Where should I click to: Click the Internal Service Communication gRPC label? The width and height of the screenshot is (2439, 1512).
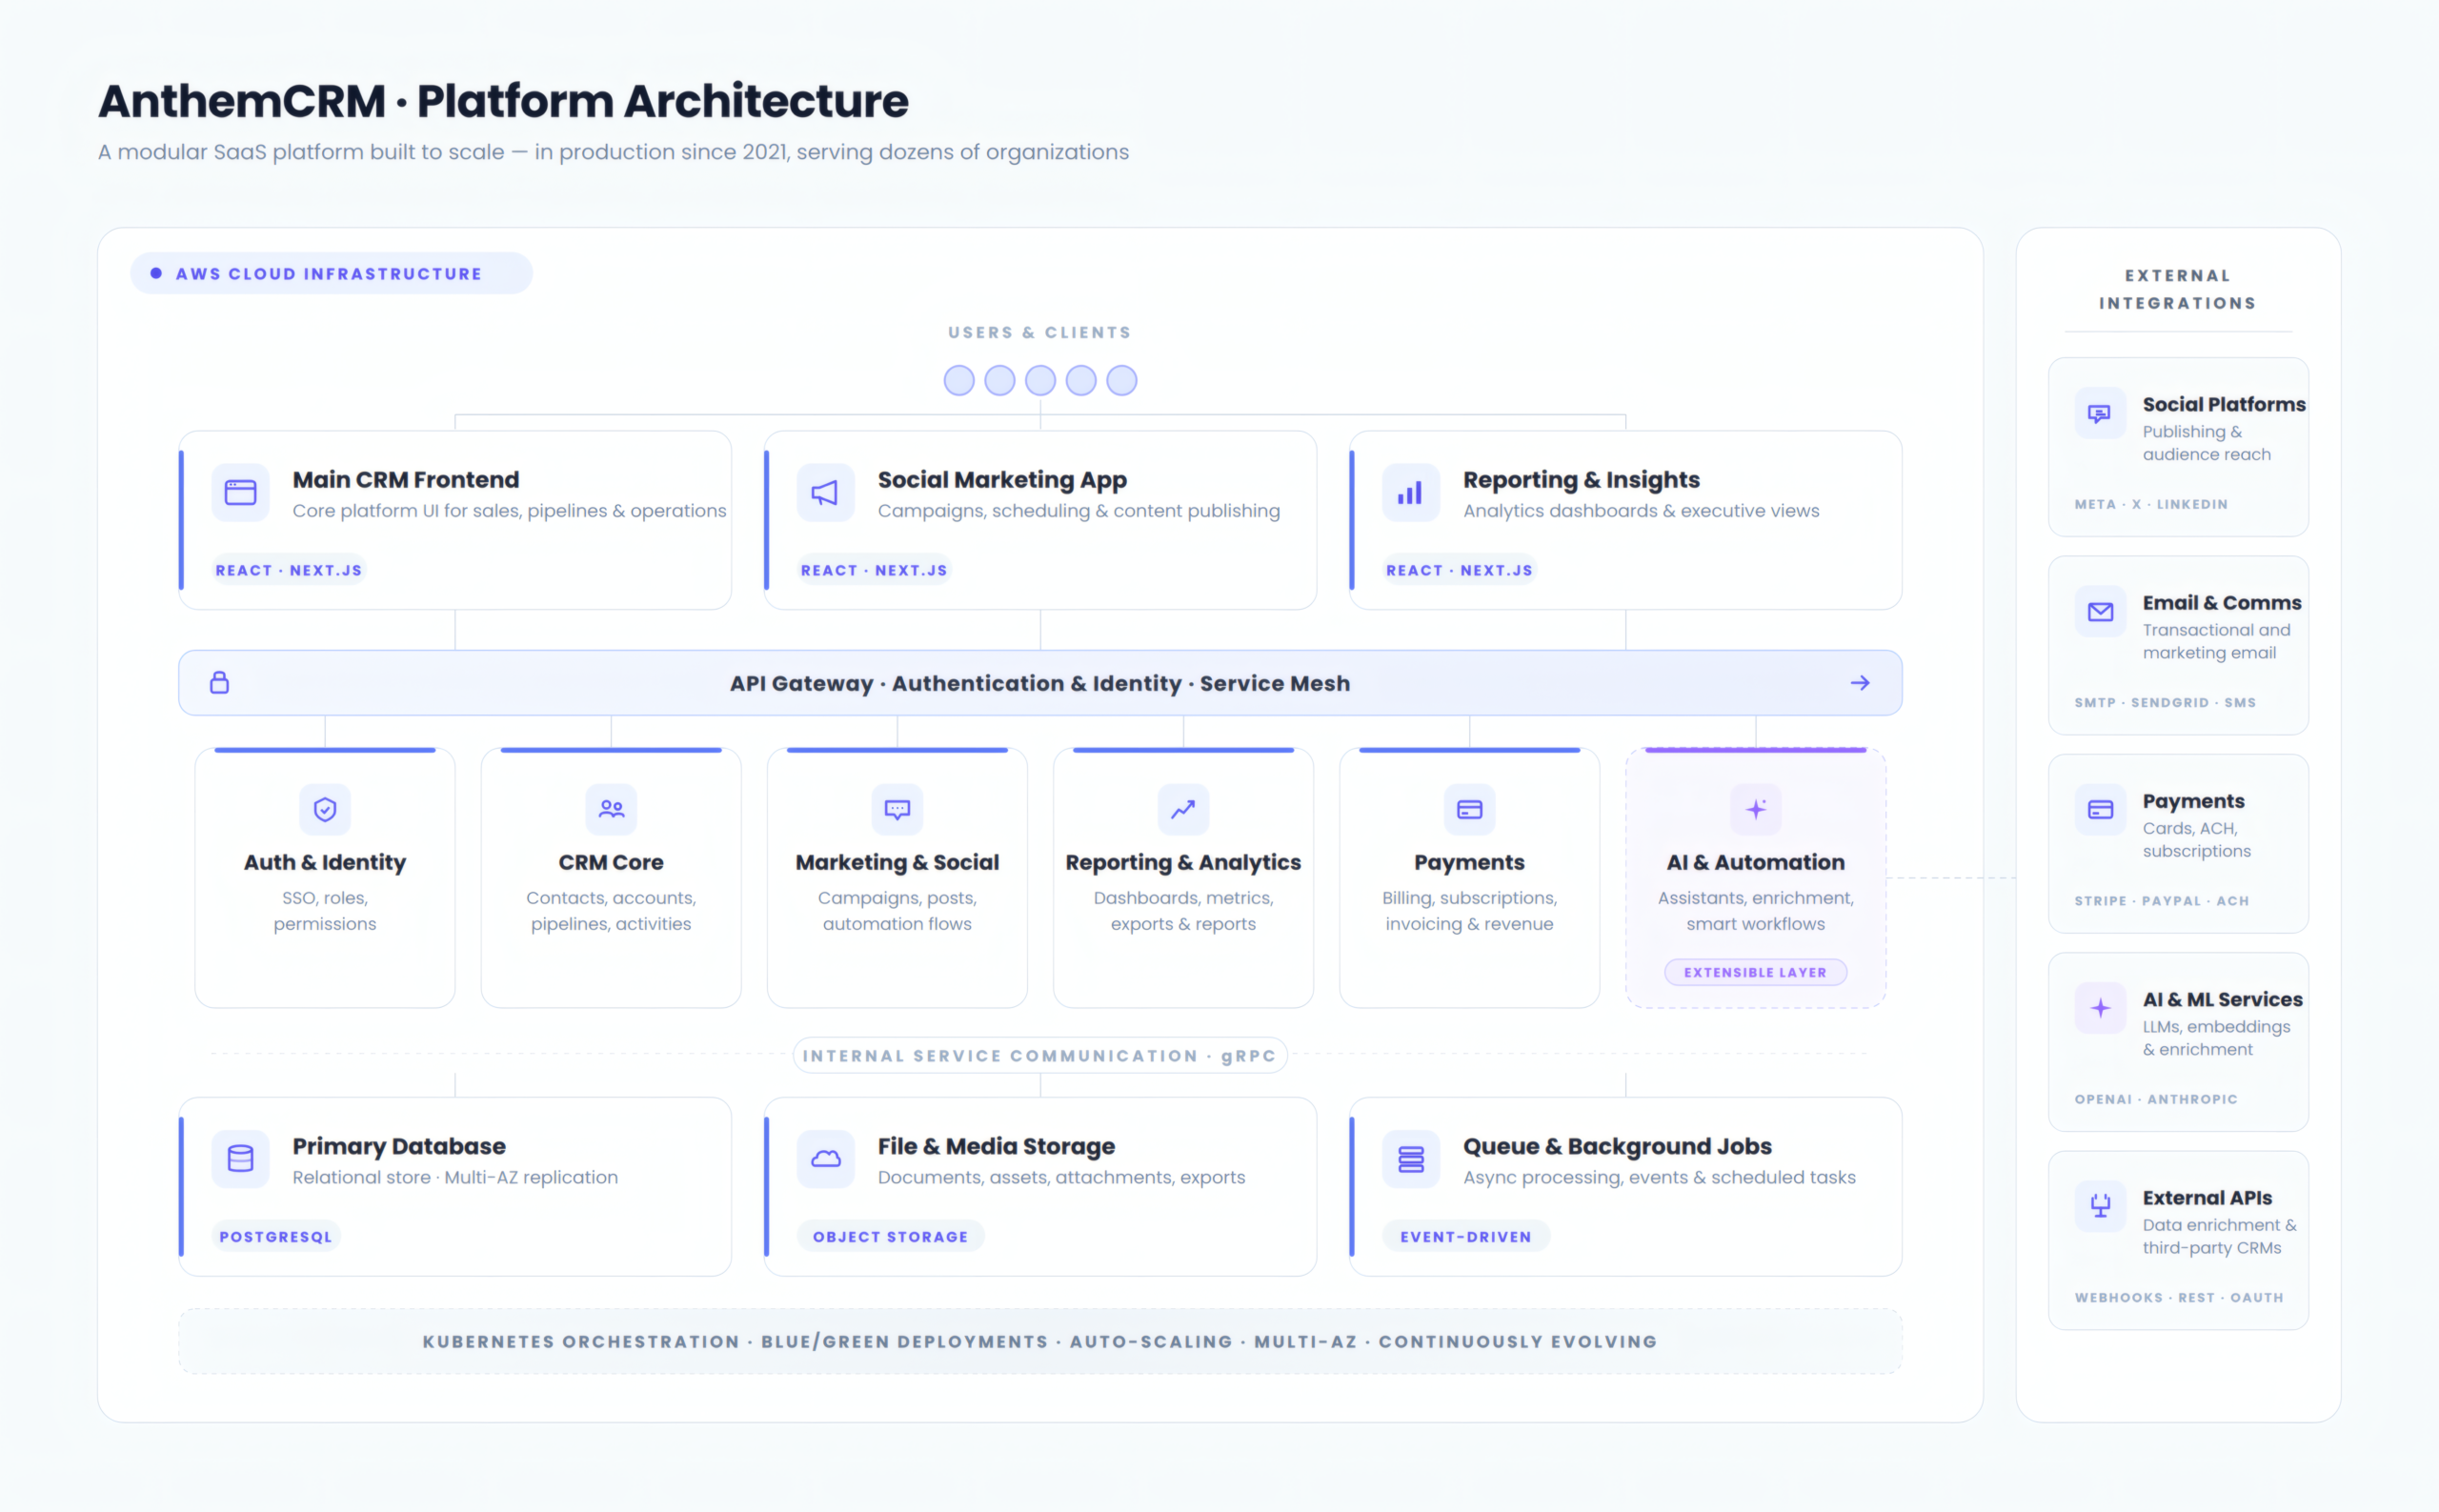click(x=1039, y=1056)
